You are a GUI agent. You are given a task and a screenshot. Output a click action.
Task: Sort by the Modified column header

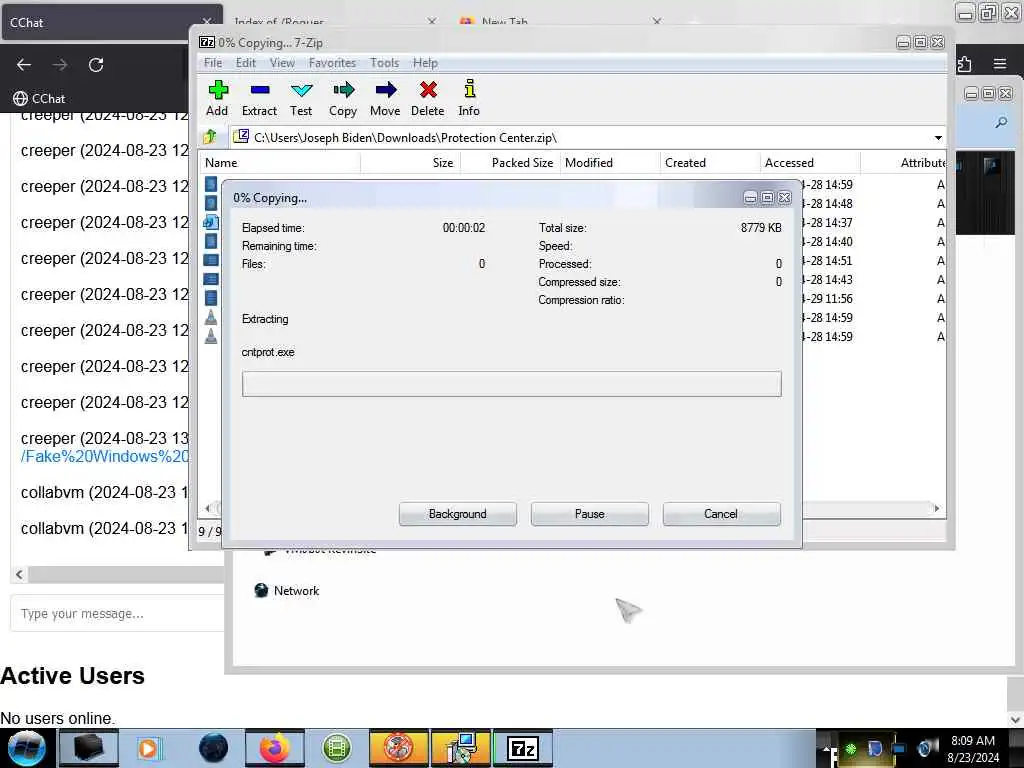point(611,163)
